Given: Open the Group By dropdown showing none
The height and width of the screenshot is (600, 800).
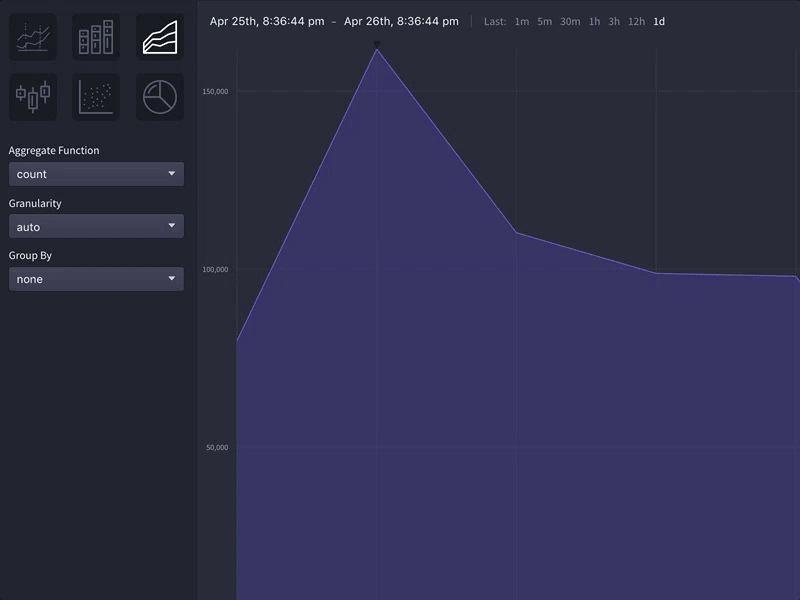Looking at the screenshot, I should coord(96,279).
